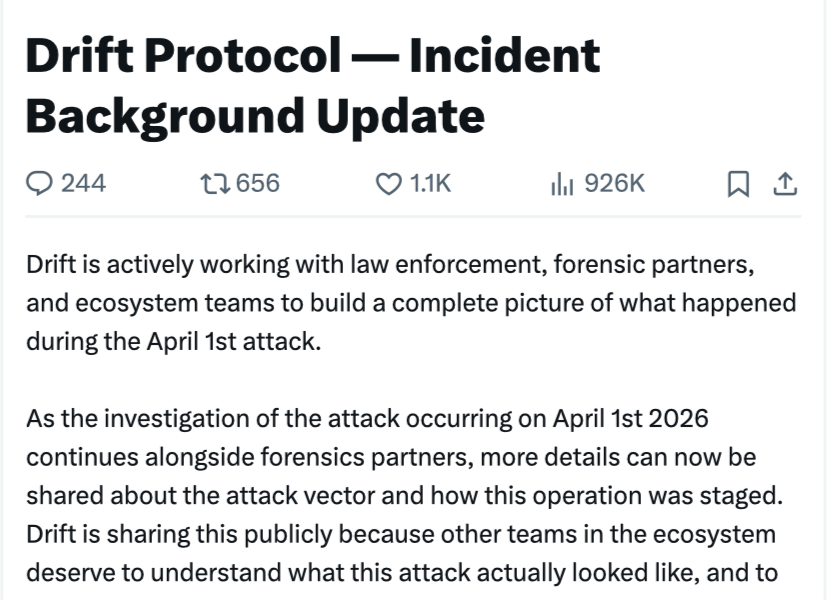
Task: Save the article with the bookmark ribbon icon
Action: 737,182
